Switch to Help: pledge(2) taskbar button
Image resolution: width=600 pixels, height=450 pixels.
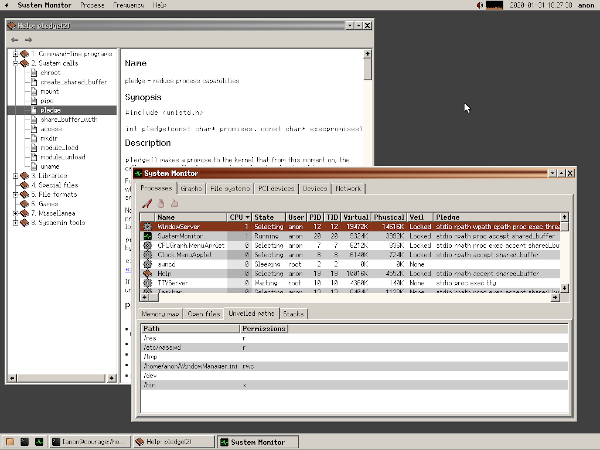pyautogui.click(x=174, y=442)
